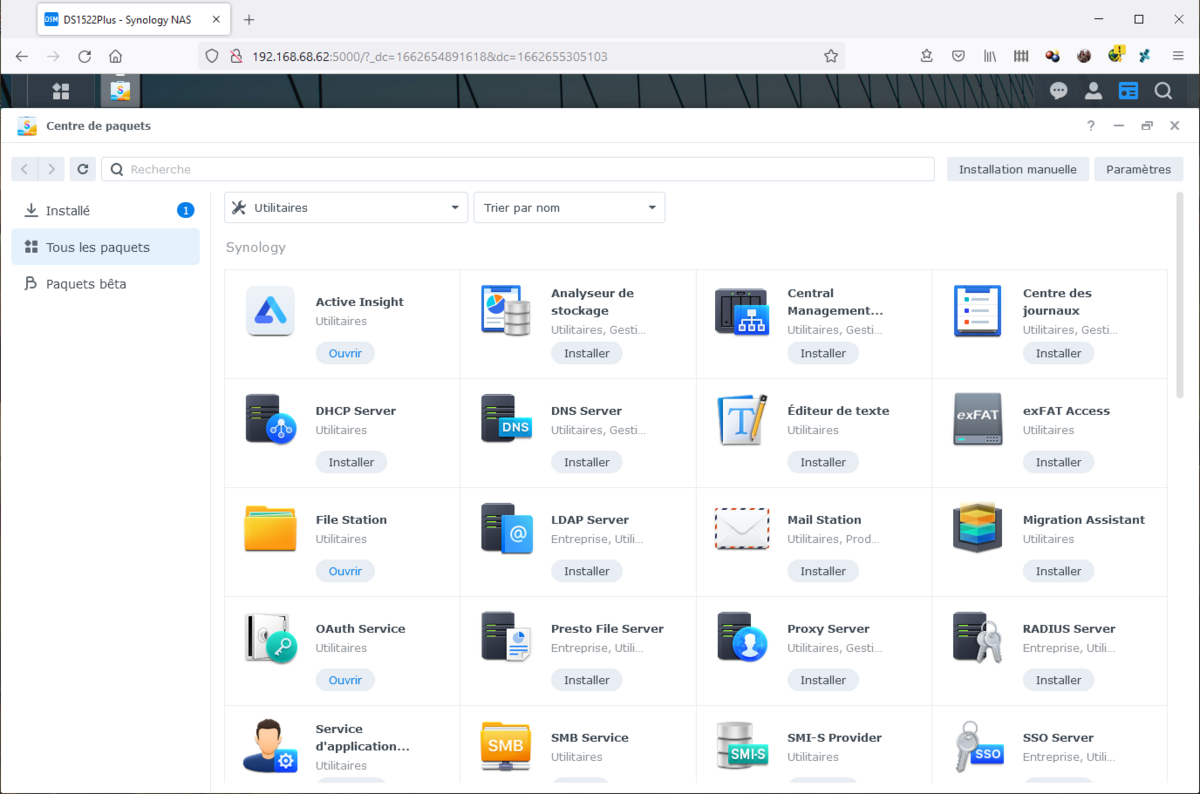
Task: Click the Installation manuelle button
Action: (1018, 169)
